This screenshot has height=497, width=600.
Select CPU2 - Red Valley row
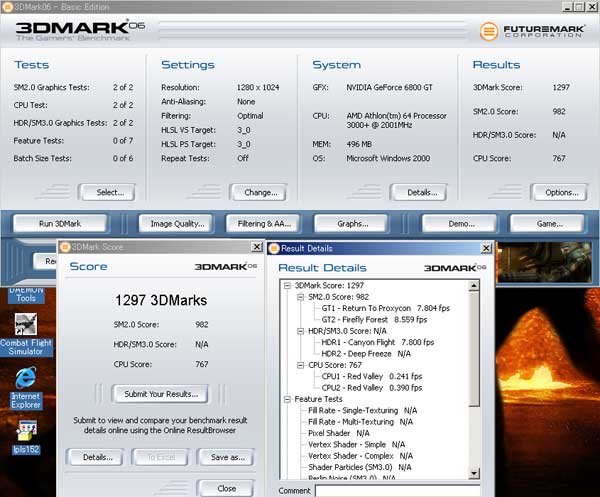click(x=372, y=388)
